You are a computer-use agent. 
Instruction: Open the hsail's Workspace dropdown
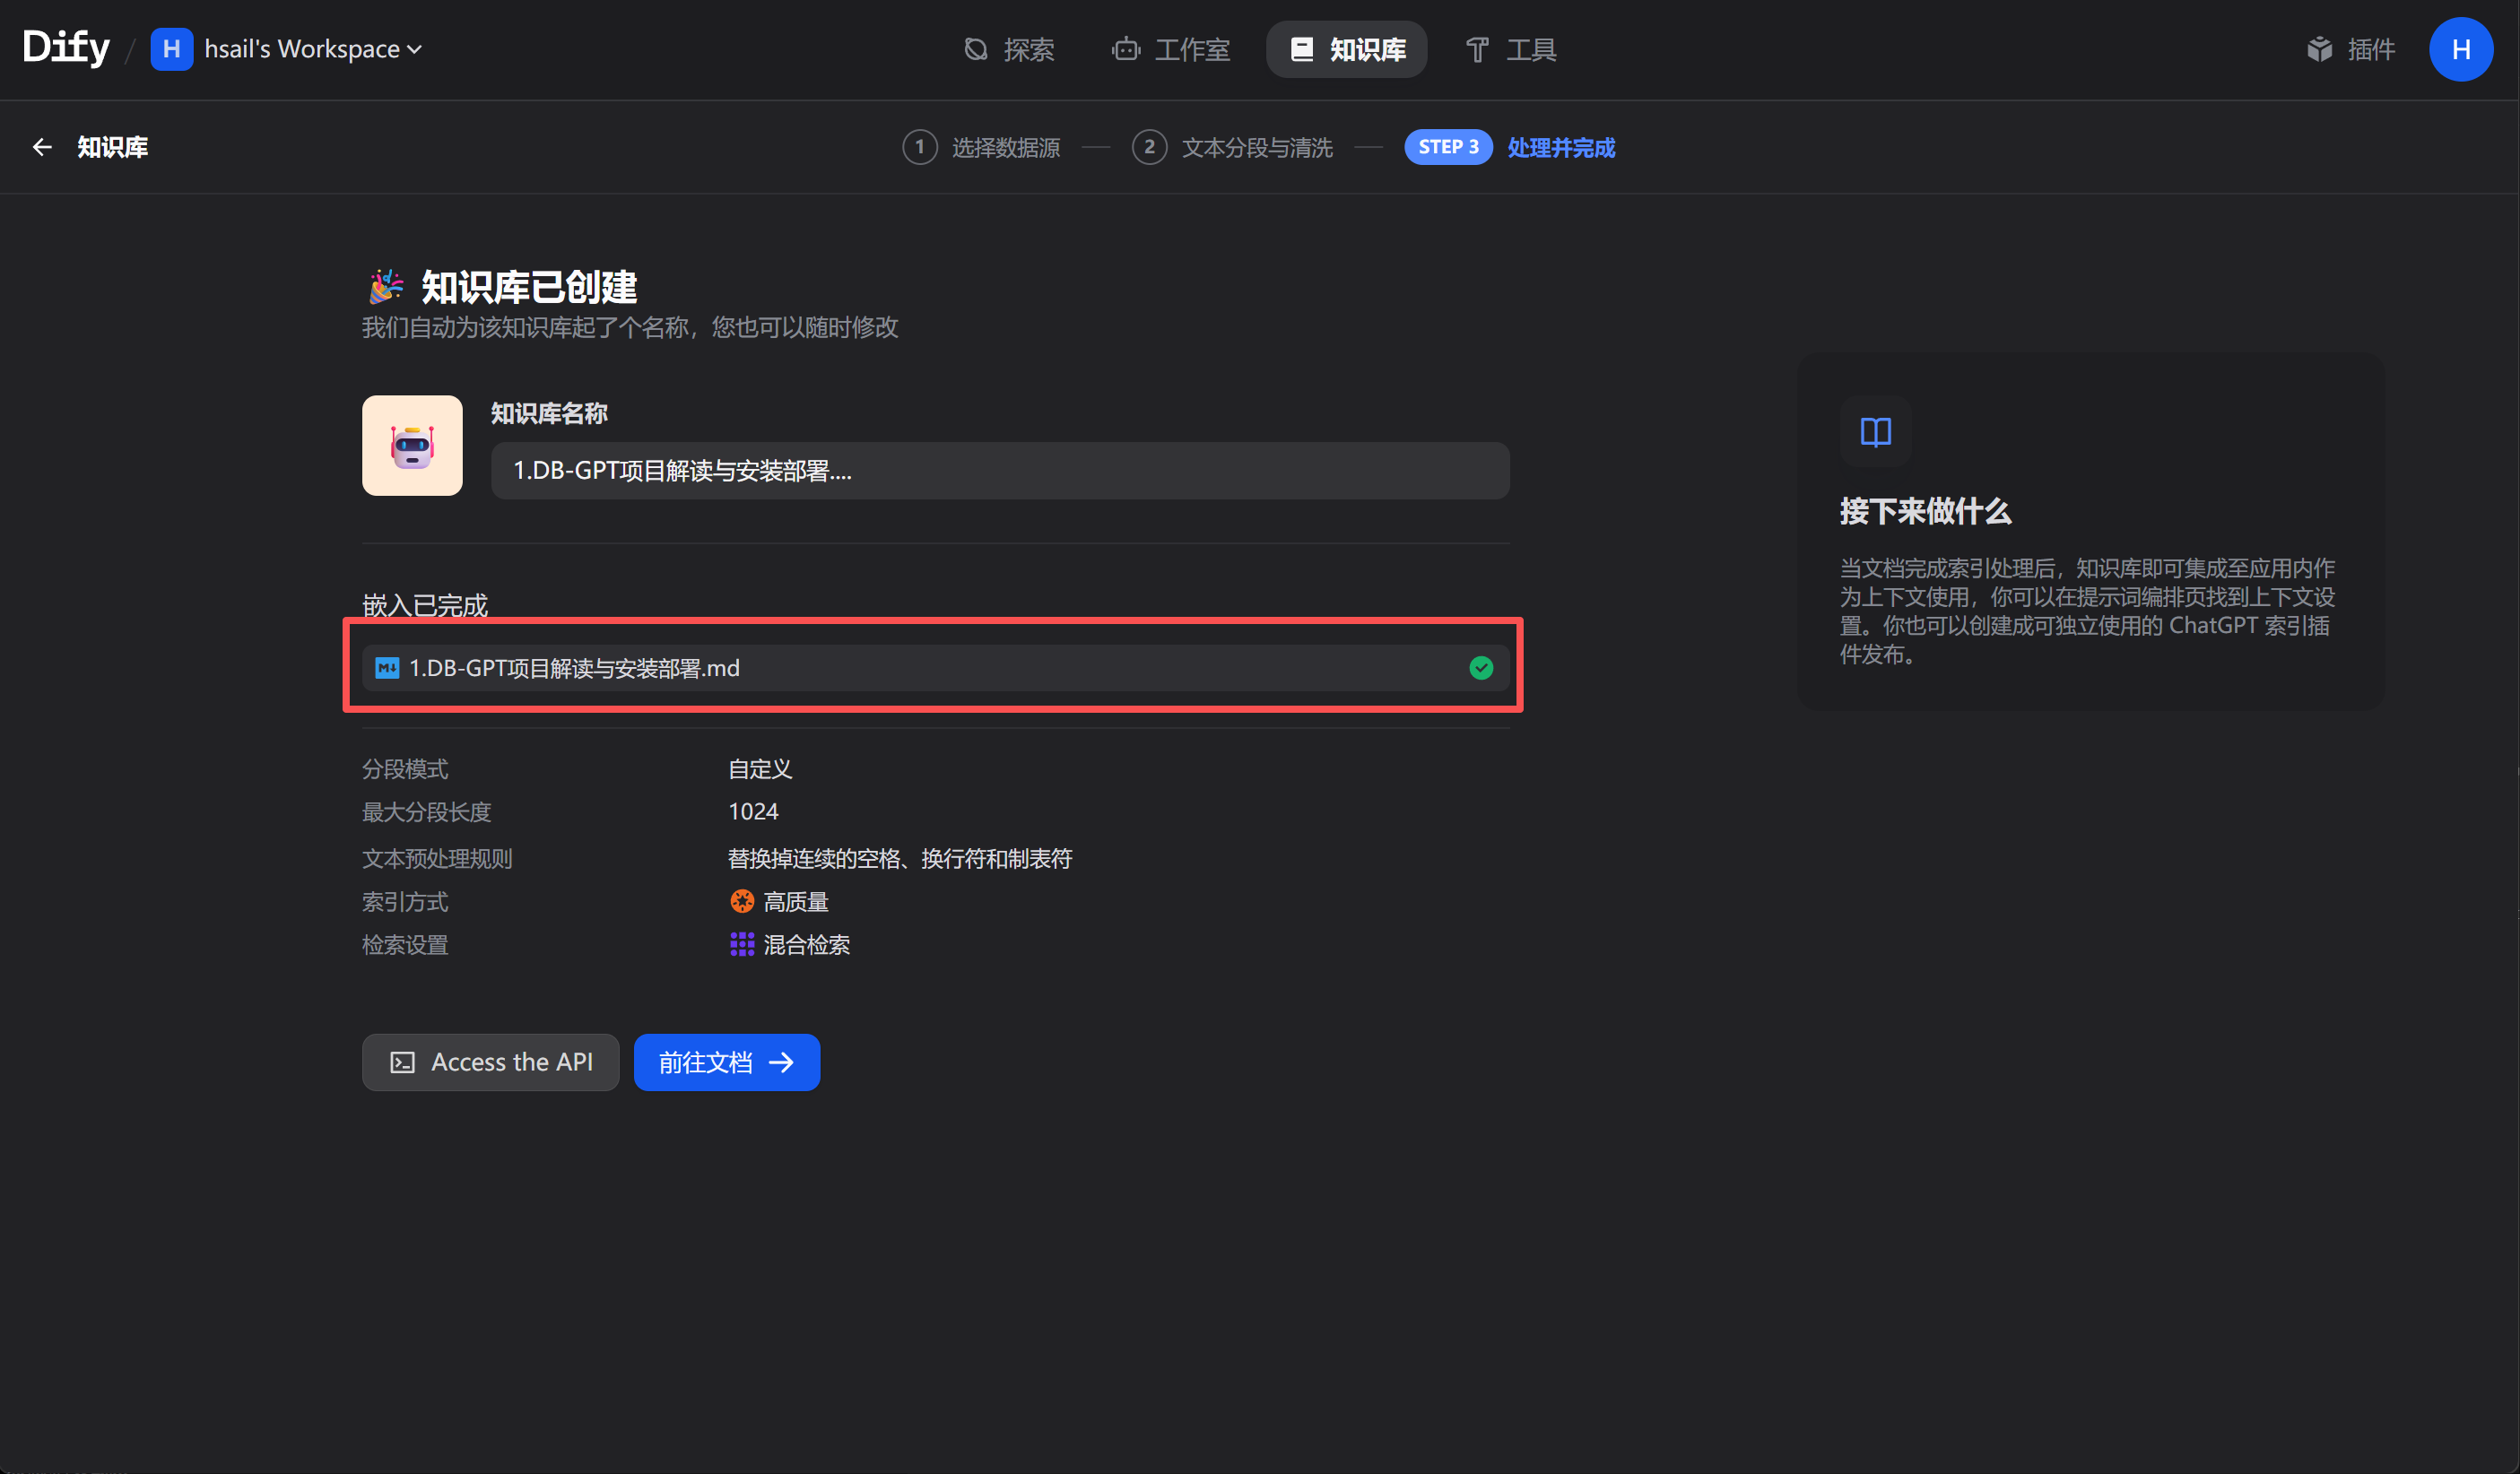313,49
